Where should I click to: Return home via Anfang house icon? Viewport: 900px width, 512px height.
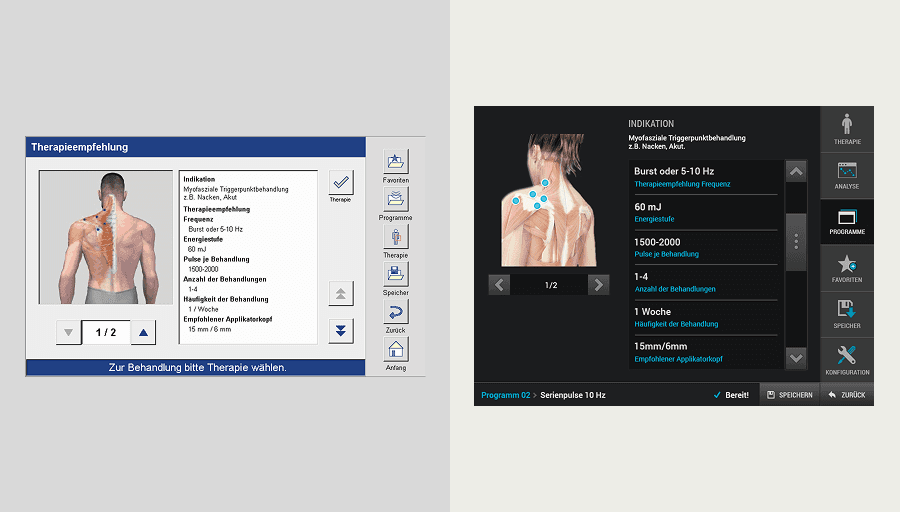click(x=395, y=349)
